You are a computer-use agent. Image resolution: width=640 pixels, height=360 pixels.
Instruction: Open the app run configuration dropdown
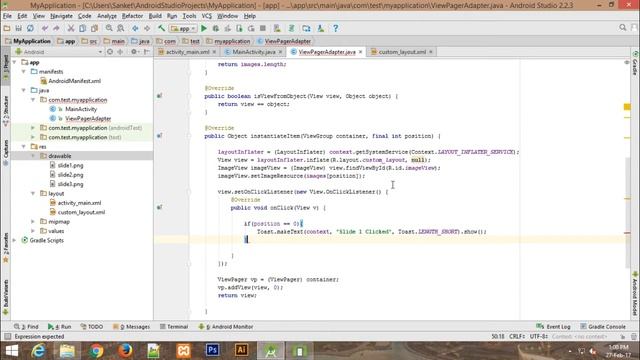coord(183,29)
